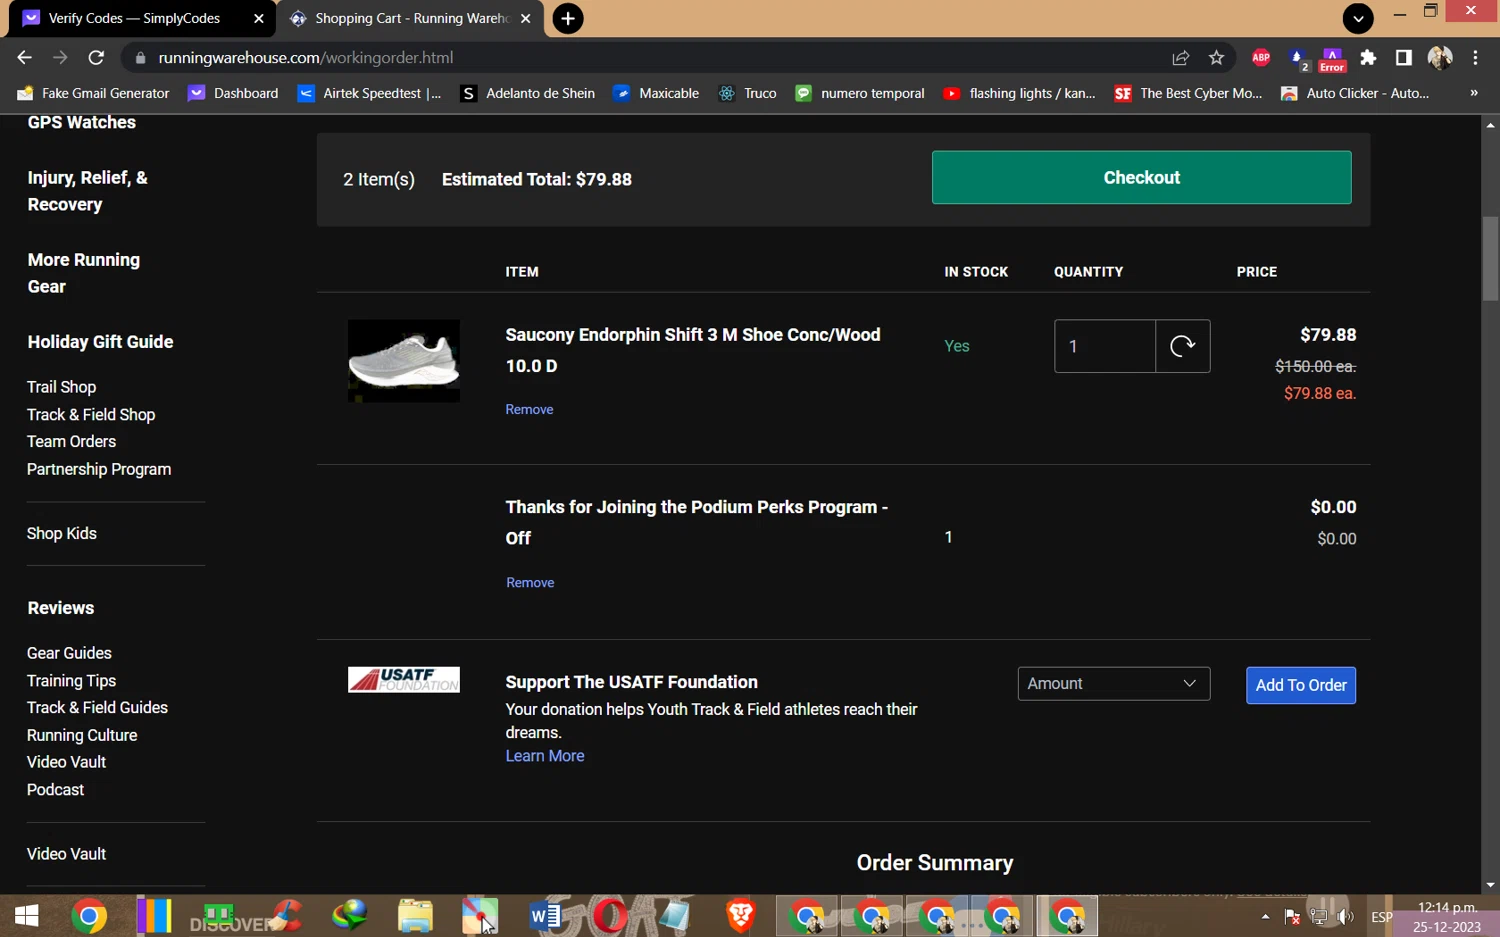Viewport: 1500px width, 937px height.
Task: Show hidden system tray icons arrow
Action: coord(1265,916)
